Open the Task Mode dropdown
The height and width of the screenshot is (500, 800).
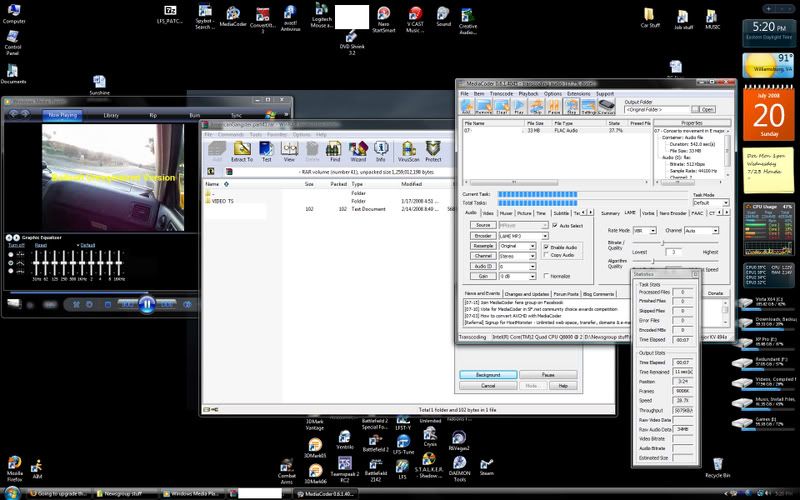(711, 203)
